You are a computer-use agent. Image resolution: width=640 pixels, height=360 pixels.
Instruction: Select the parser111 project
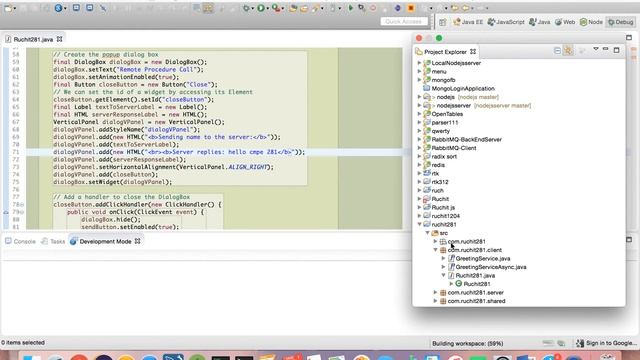pos(444,122)
